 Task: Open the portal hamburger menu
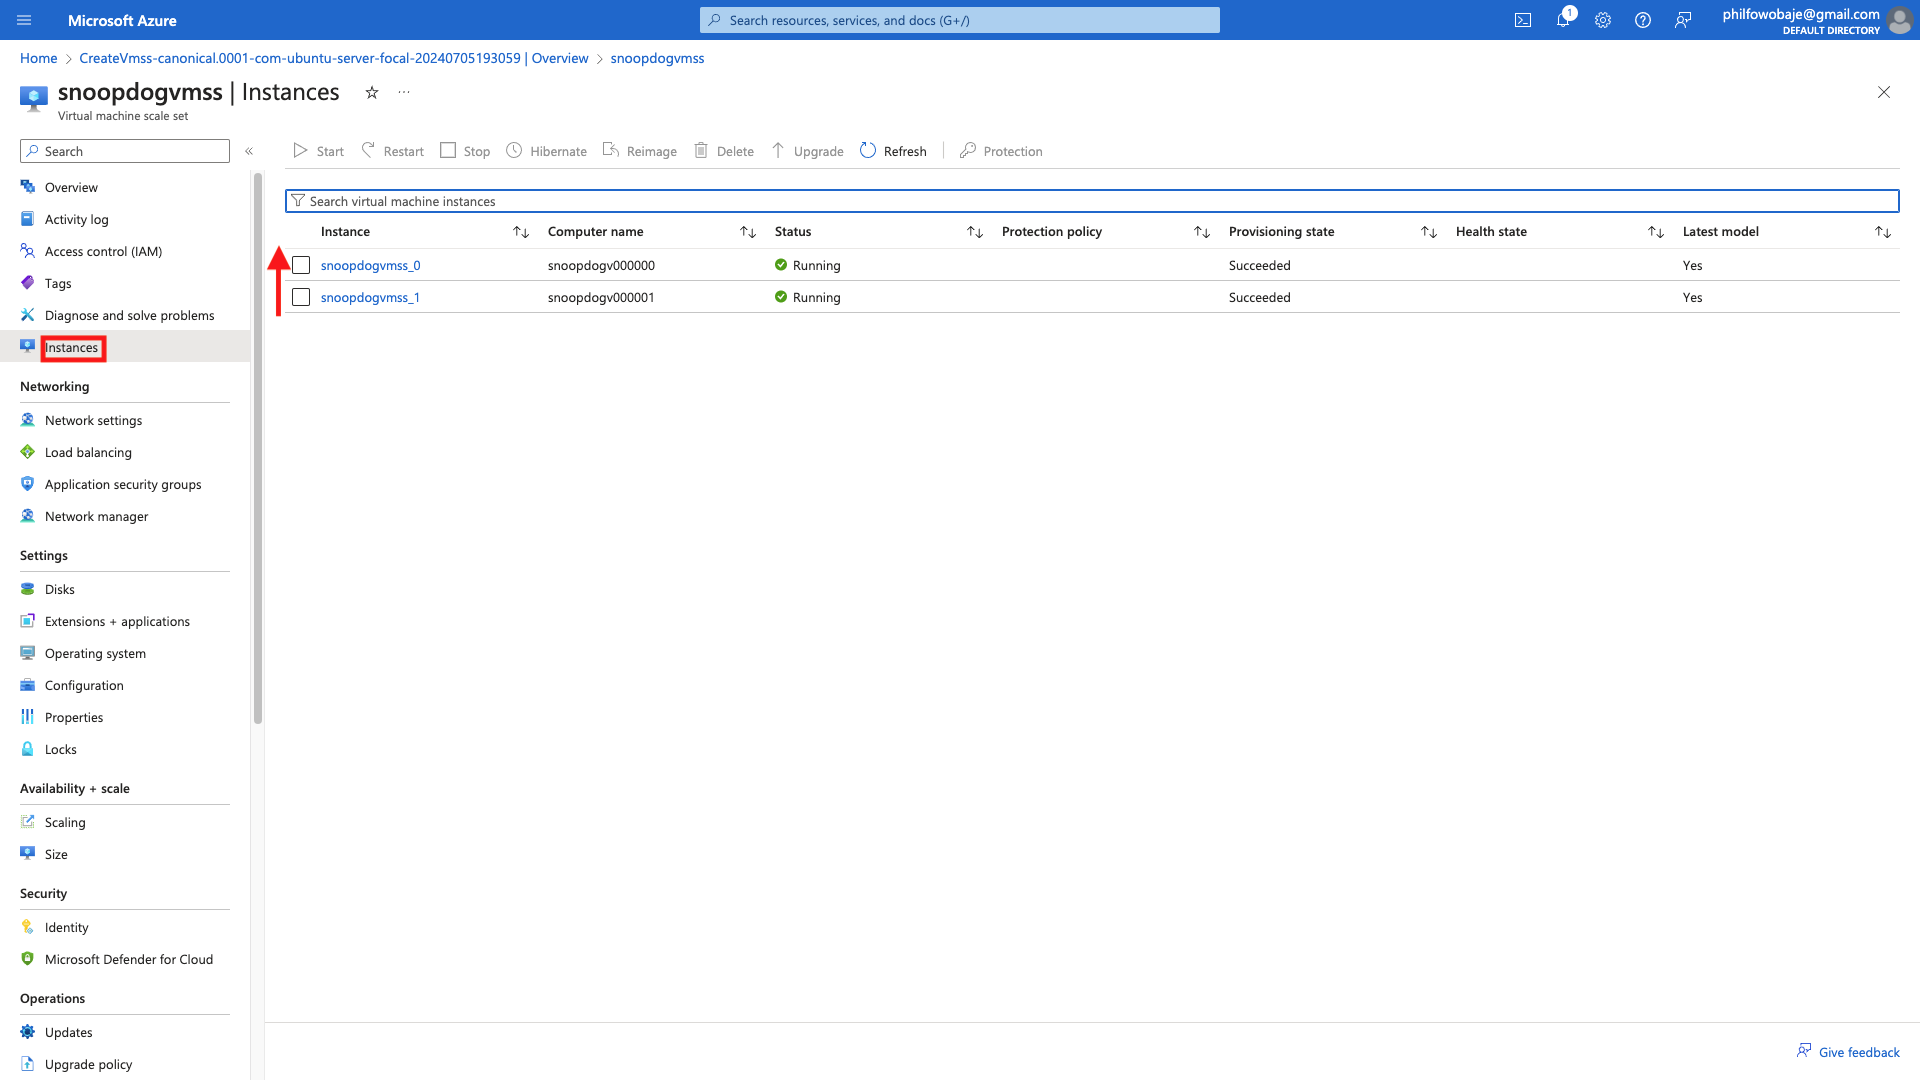click(x=24, y=20)
